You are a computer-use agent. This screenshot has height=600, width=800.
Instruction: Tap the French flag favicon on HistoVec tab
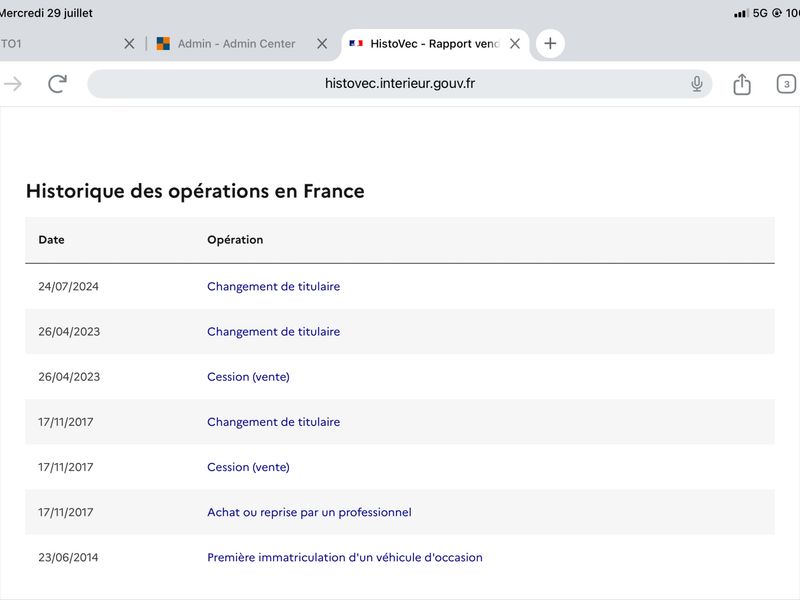[356, 43]
